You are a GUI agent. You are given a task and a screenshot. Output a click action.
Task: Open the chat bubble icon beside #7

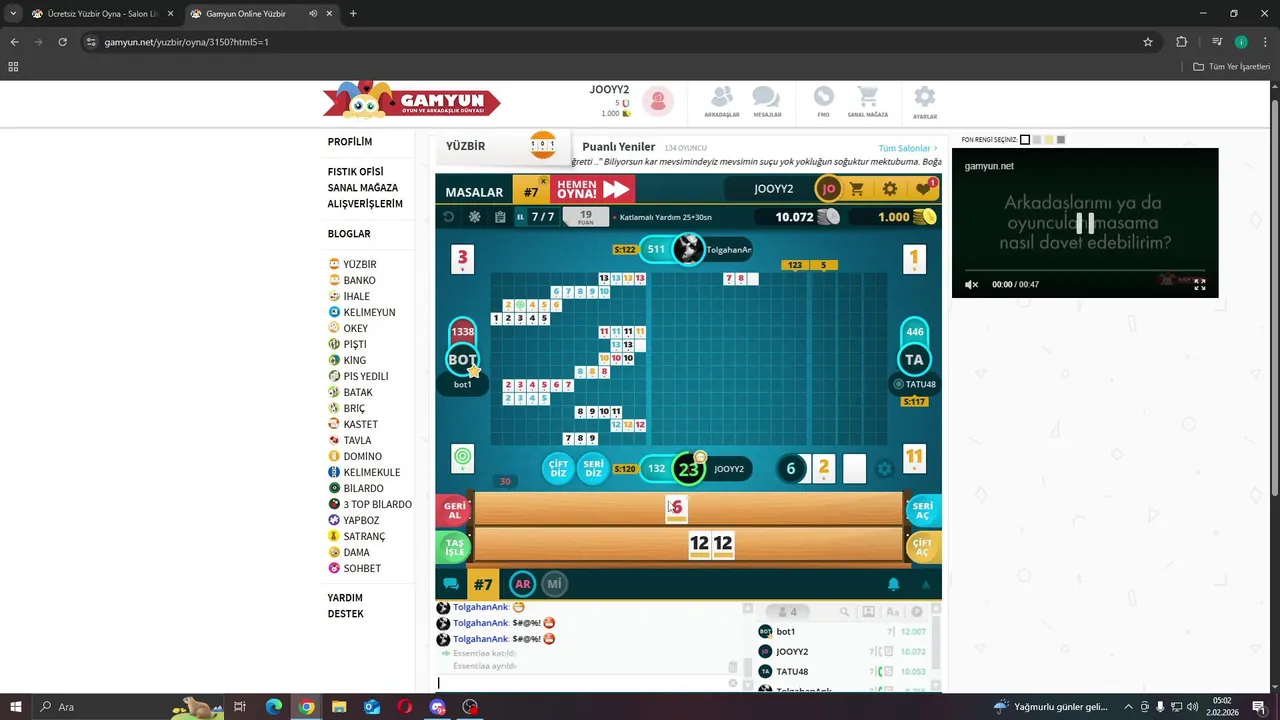451,584
